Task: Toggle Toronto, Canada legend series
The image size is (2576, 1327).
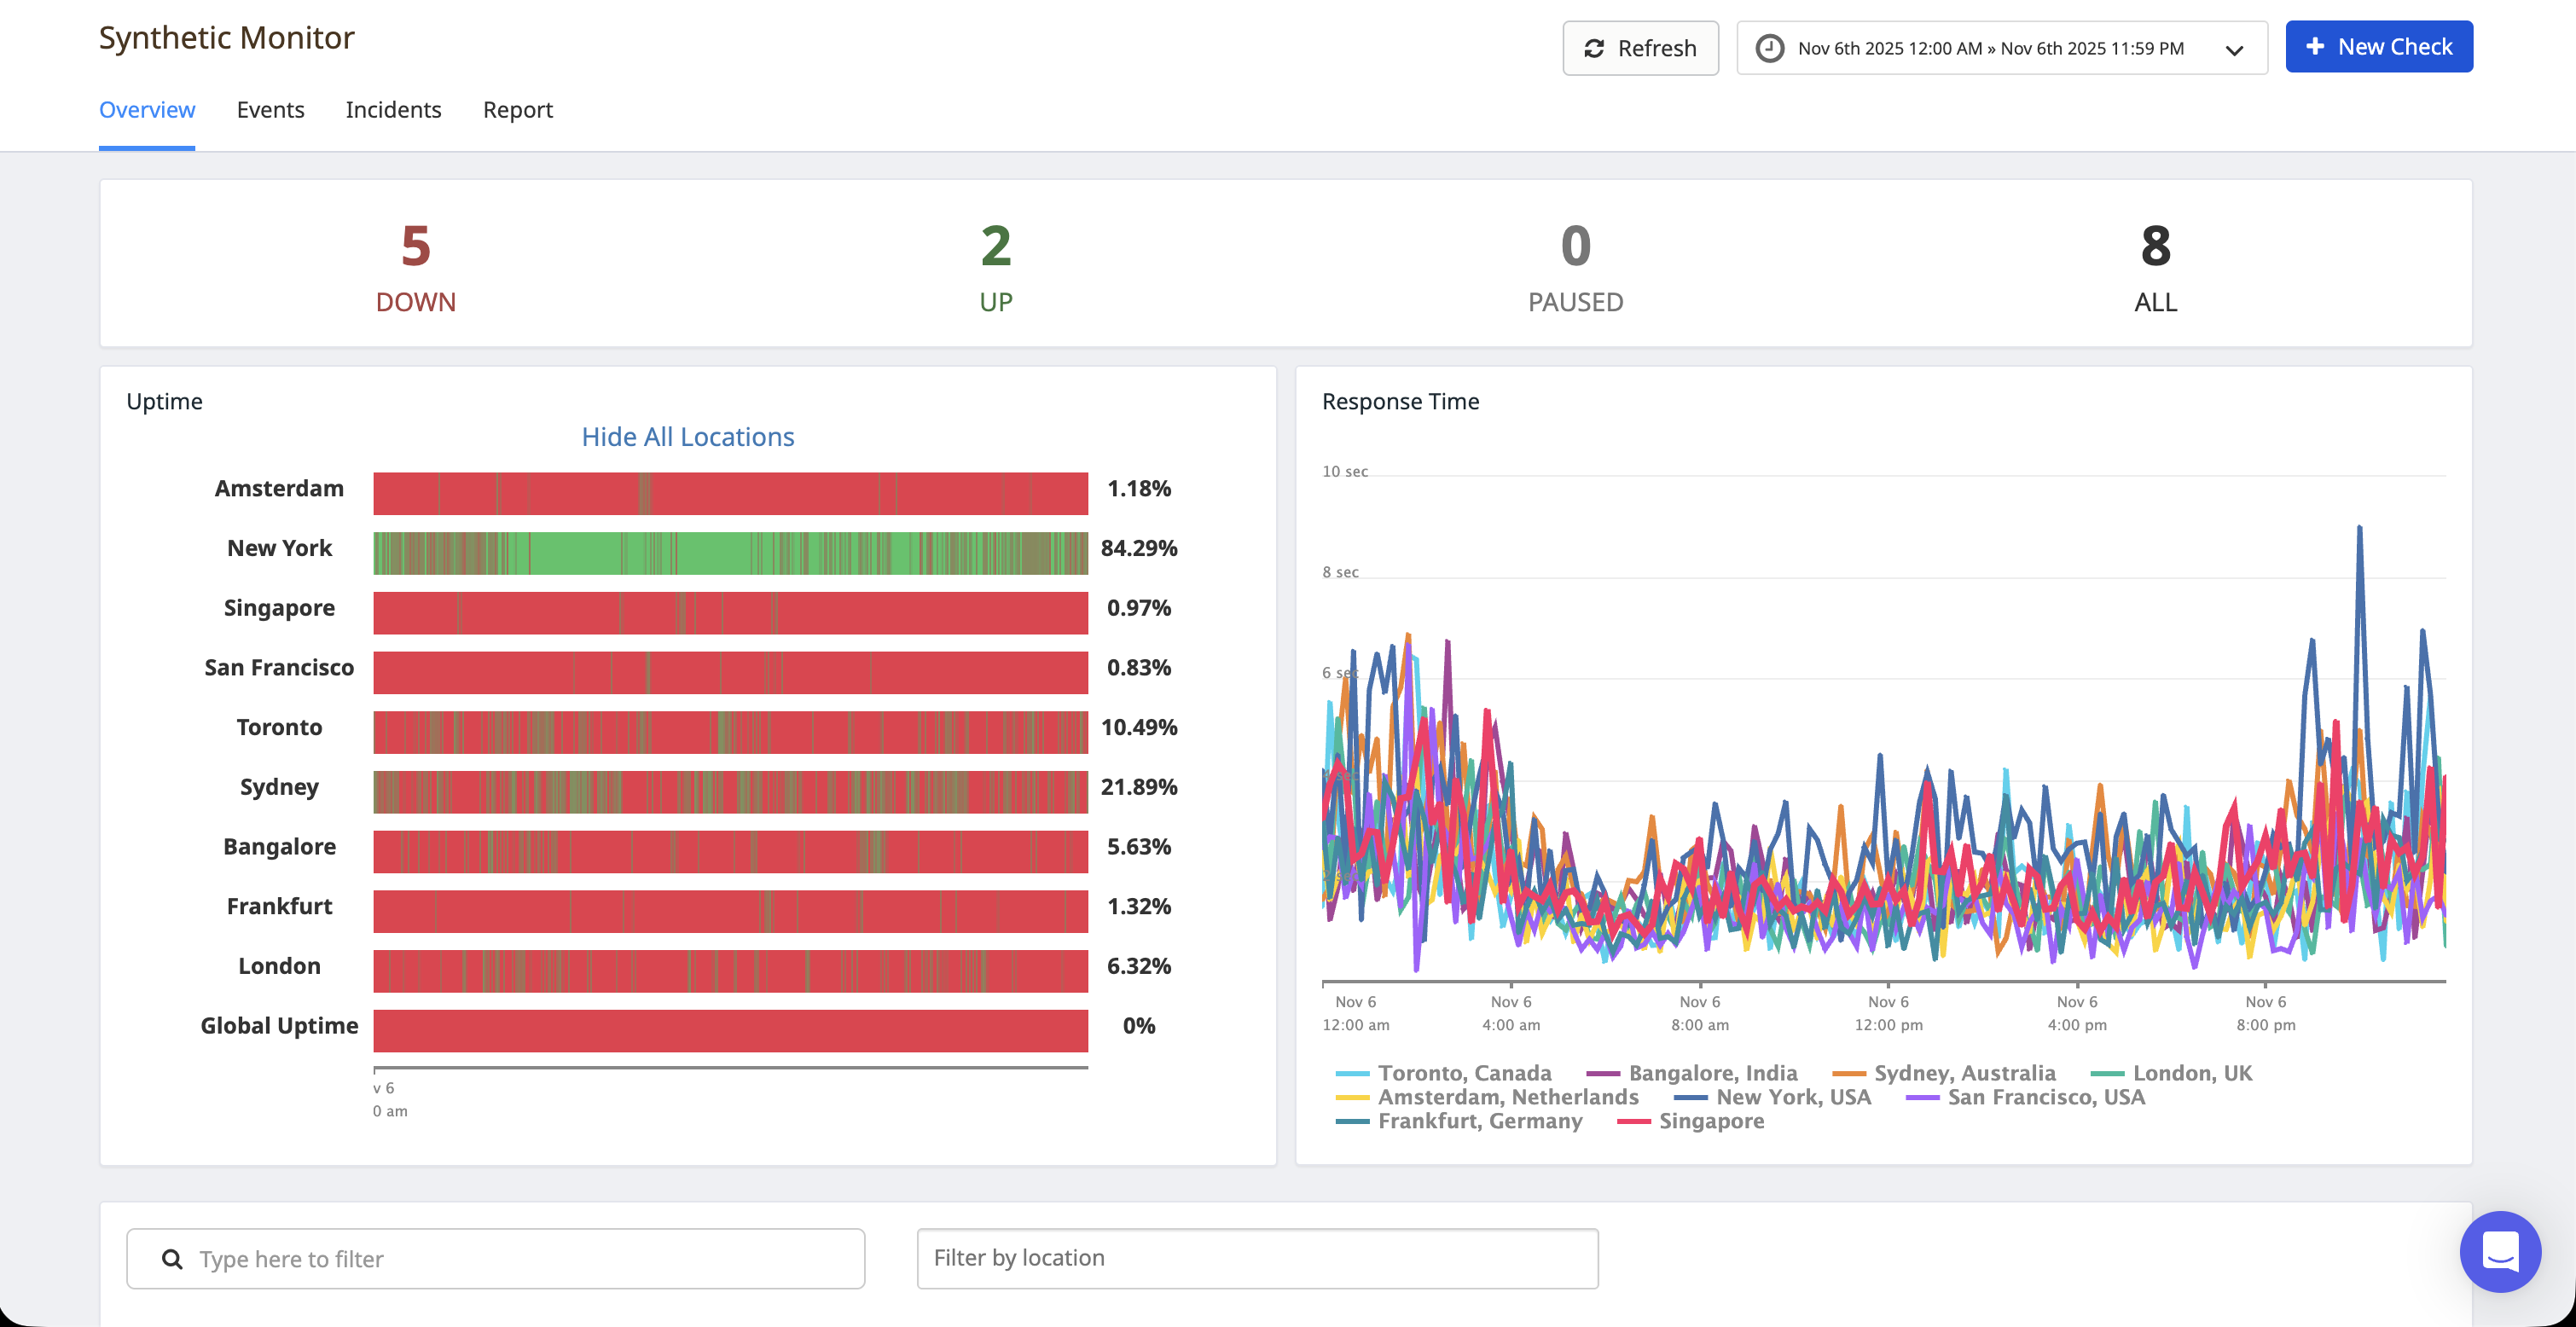Action: [x=1464, y=1073]
